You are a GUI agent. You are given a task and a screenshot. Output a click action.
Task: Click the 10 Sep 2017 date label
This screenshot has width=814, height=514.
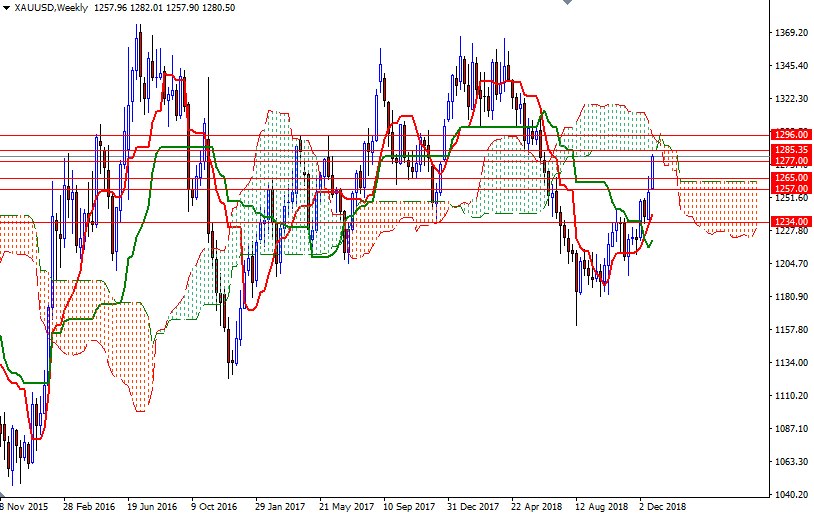pyautogui.click(x=409, y=506)
